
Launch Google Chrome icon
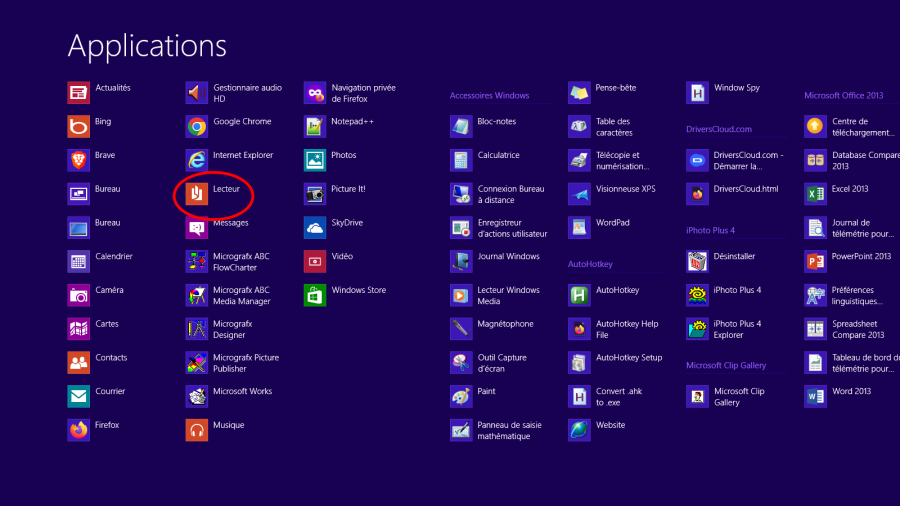(197, 127)
